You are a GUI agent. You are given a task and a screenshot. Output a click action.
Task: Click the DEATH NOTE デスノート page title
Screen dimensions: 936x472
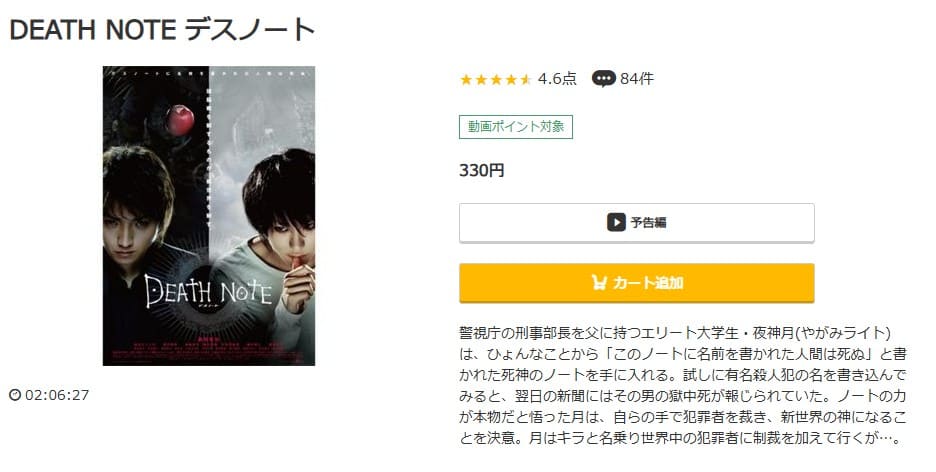pos(162,30)
